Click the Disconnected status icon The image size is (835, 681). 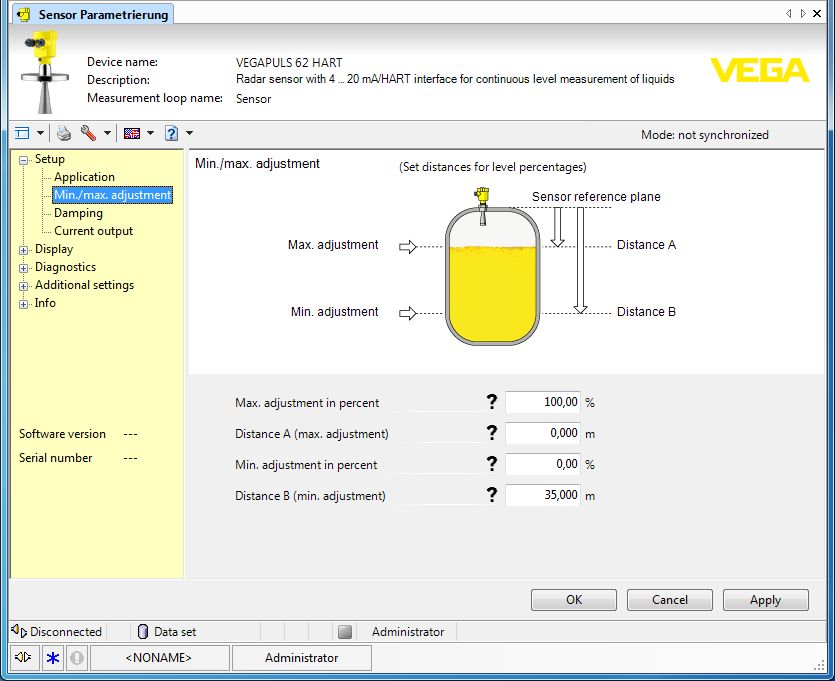click(19, 631)
